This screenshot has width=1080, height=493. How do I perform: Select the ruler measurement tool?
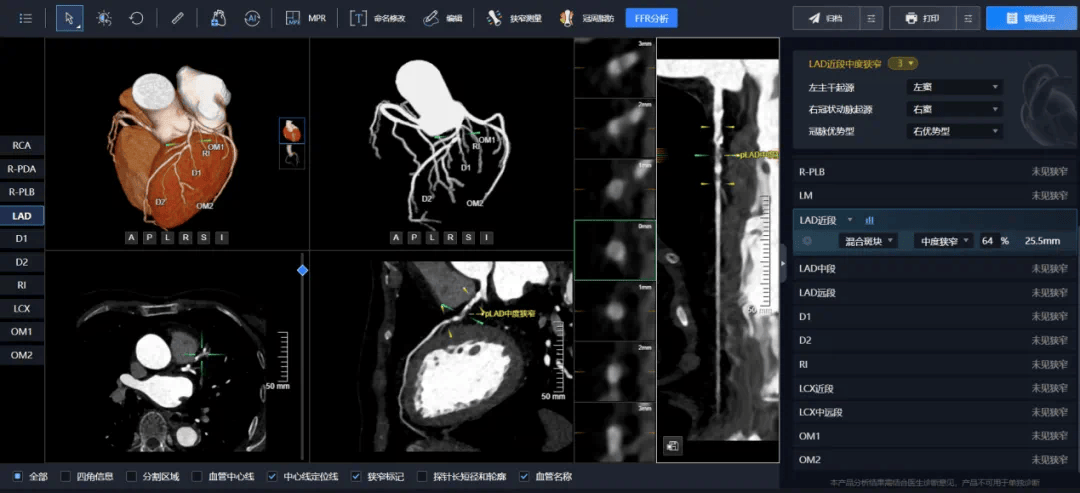pos(177,18)
